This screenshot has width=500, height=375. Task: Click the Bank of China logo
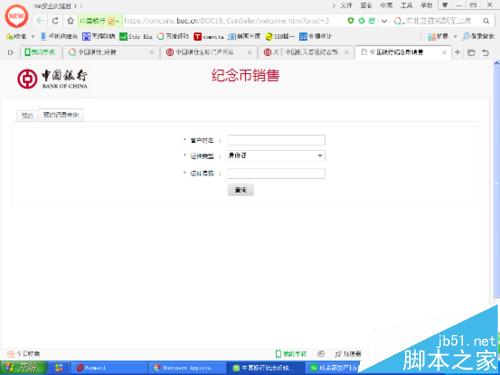(x=52, y=79)
